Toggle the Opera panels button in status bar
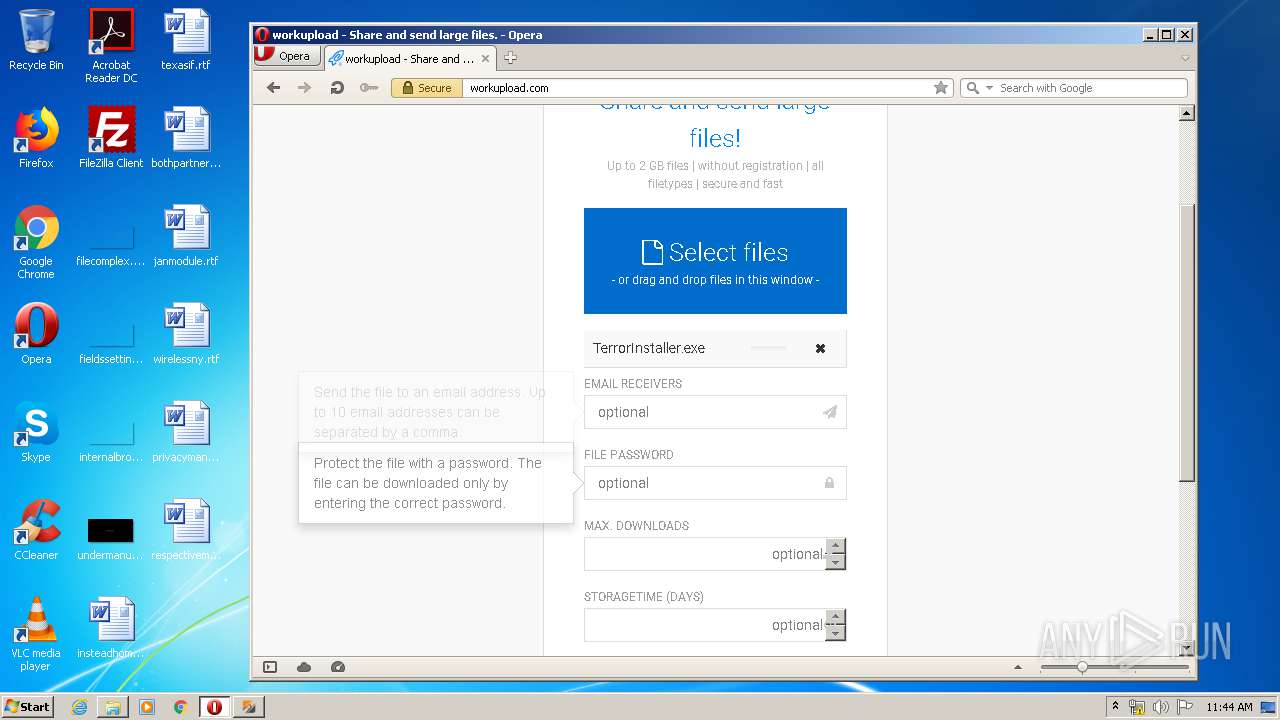1280x720 pixels. 270,667
